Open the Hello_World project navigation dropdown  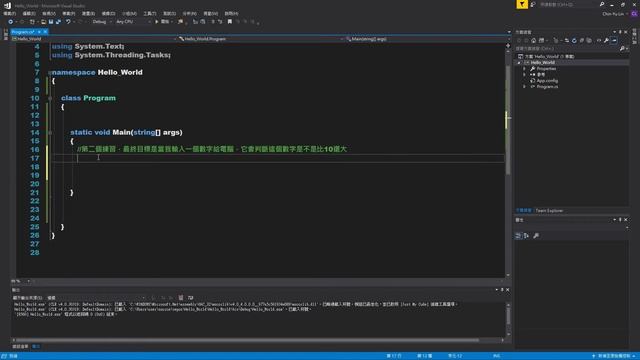point(94,39)
